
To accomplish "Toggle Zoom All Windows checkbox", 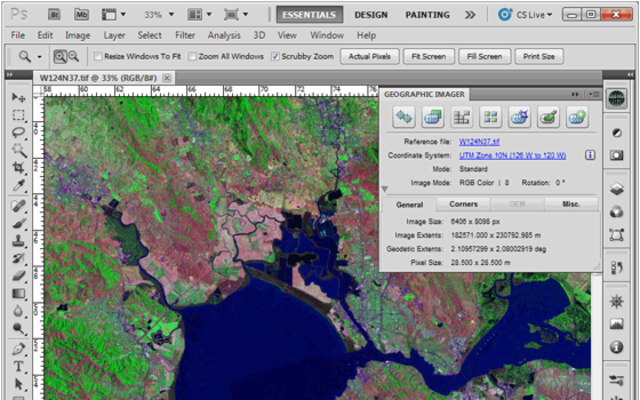I will [191, 56].
